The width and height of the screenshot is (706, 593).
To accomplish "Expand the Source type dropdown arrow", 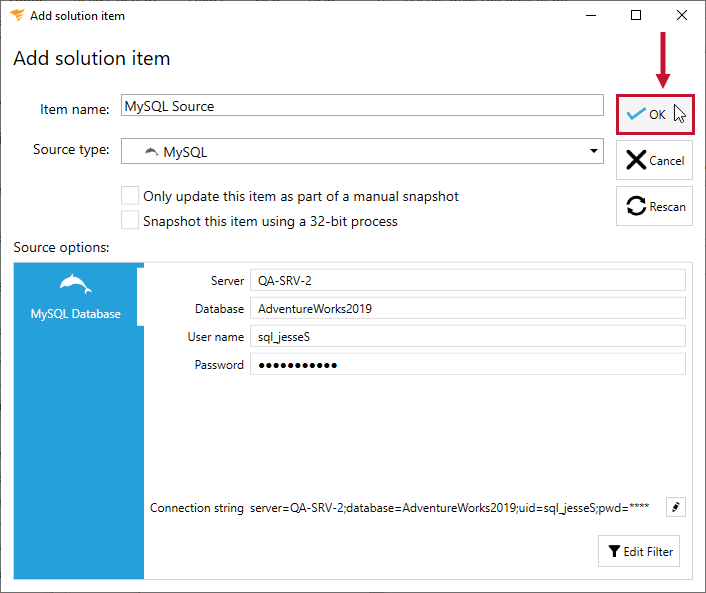I will (x=593, y=151).
